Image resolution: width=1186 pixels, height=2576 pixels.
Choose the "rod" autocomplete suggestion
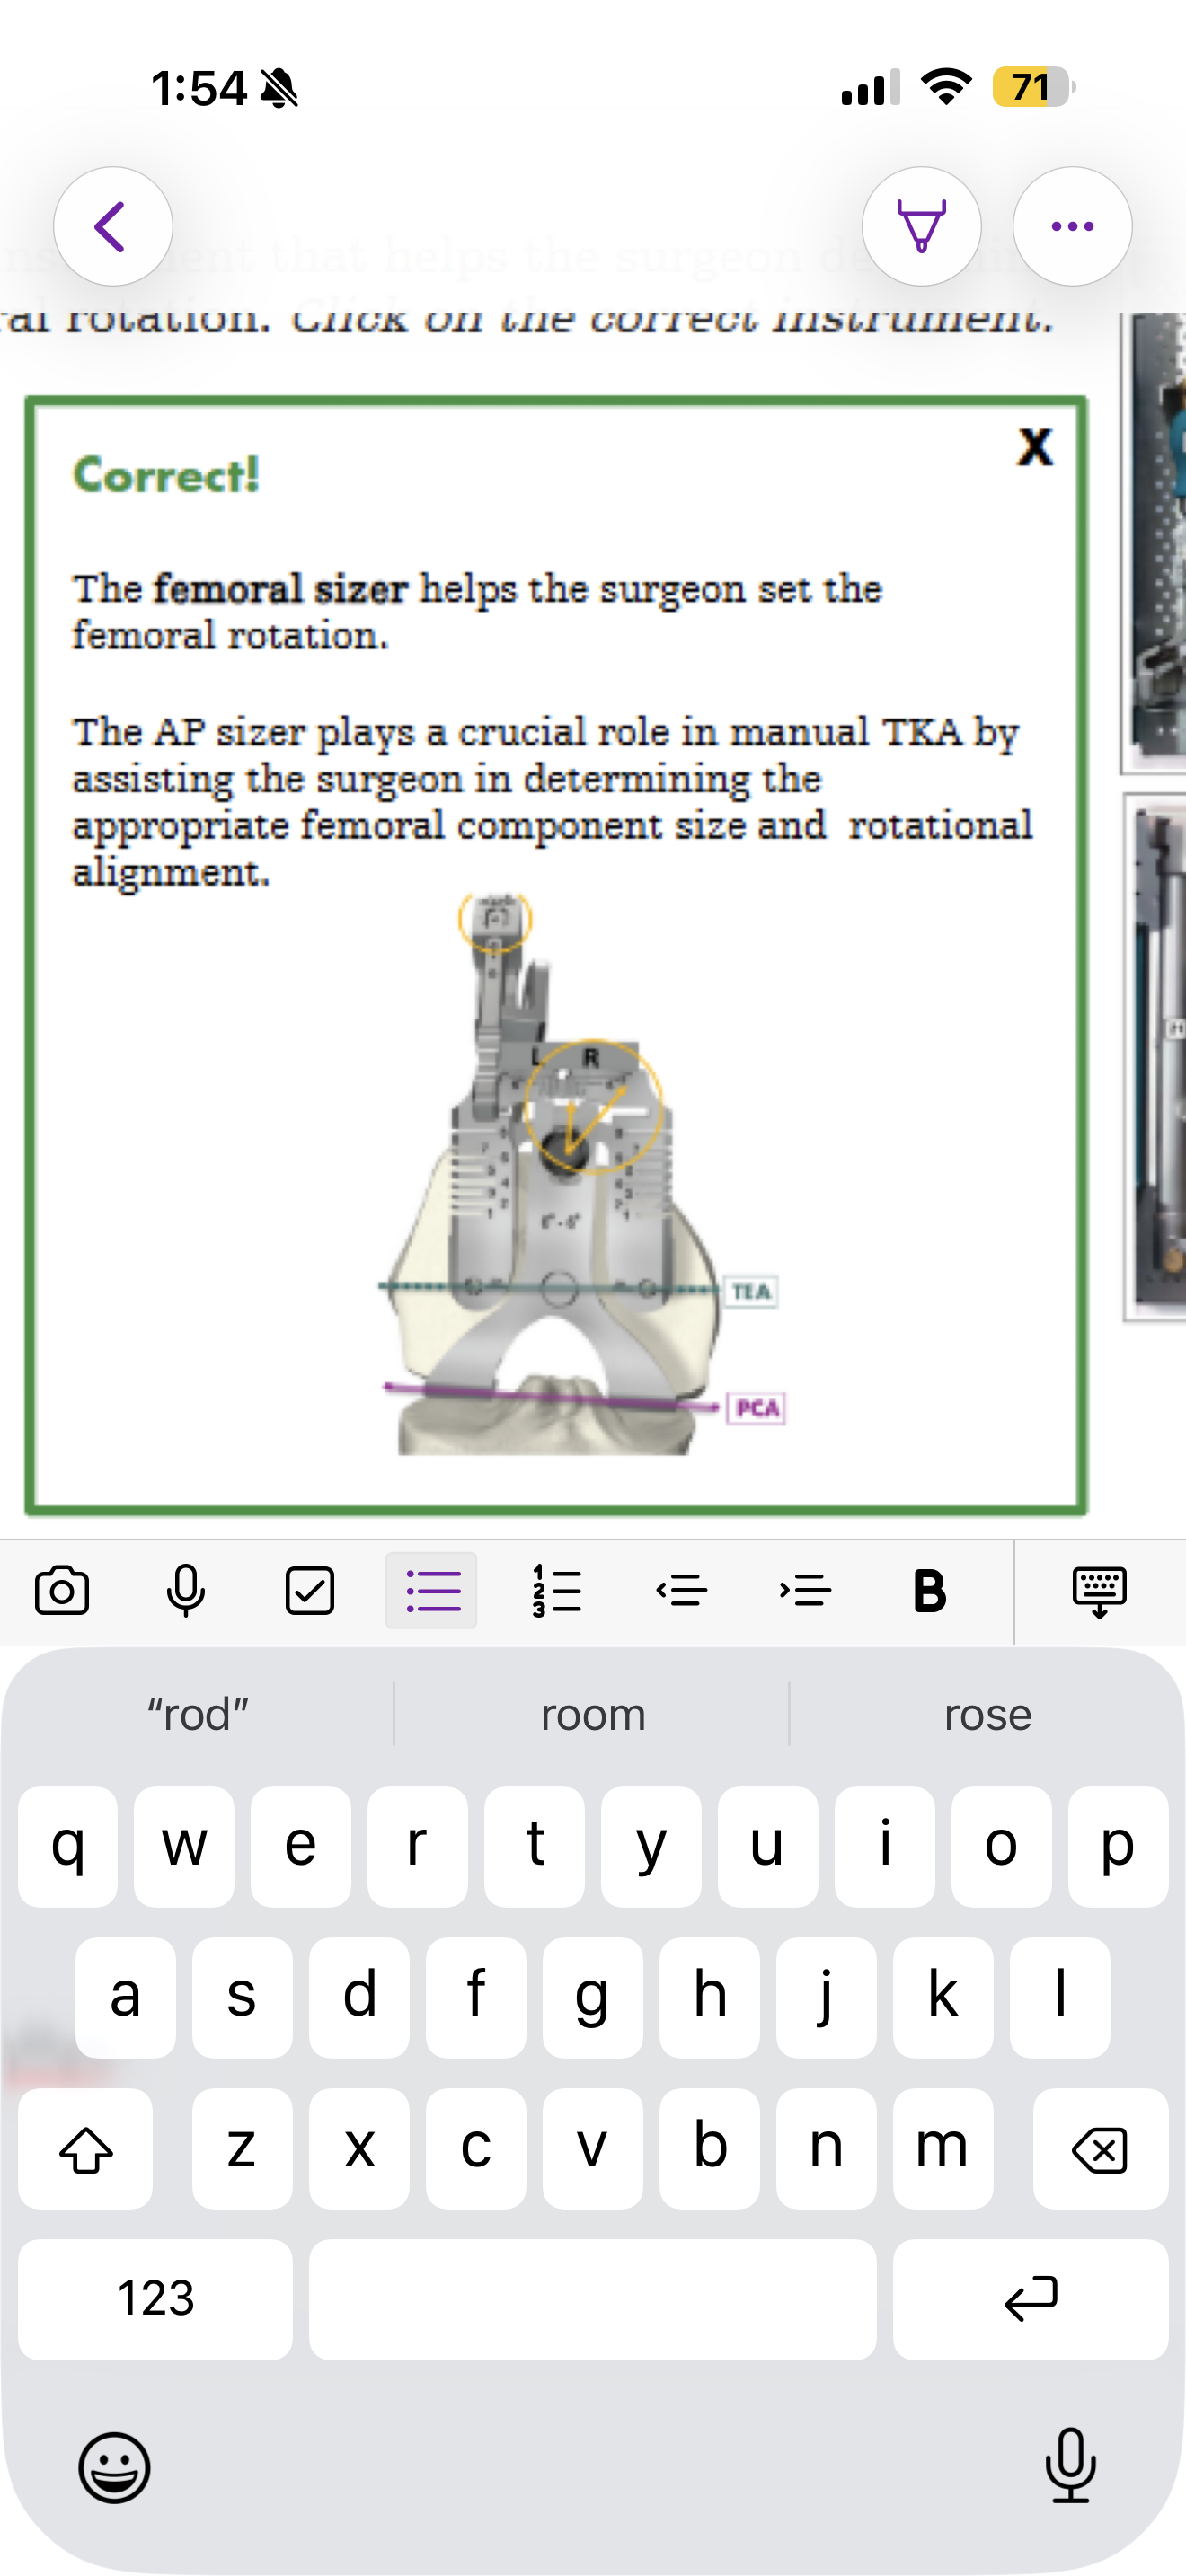(197, 1714)
